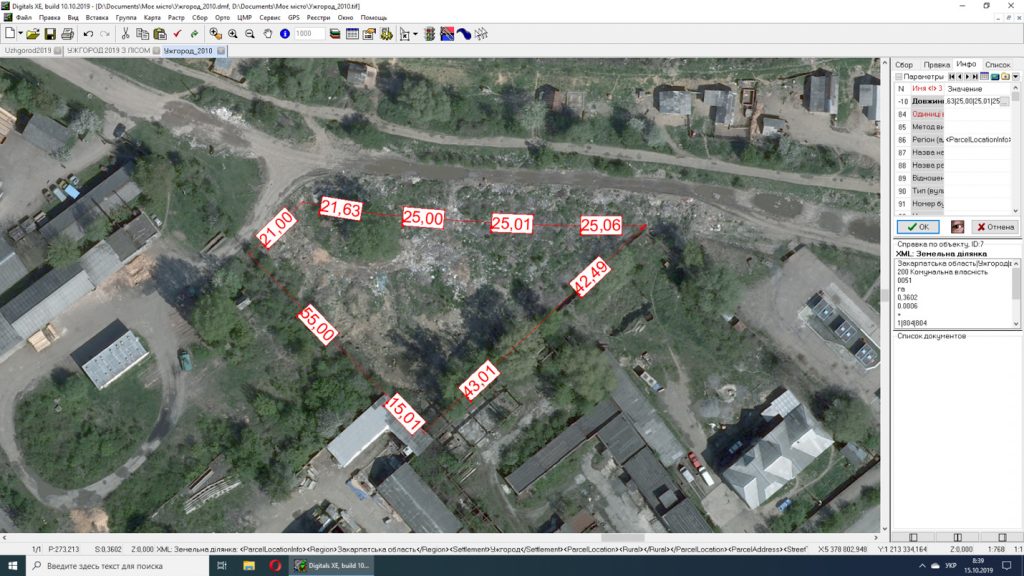
Task: Click the Print toolbar icon
Action: tap(65, 34)
